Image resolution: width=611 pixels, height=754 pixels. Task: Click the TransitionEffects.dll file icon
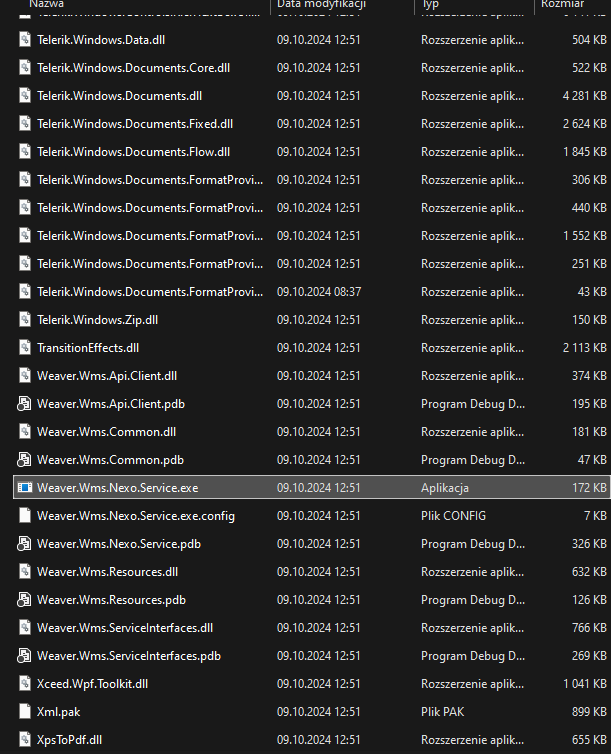pyautogui.click(x=25, y=348)
